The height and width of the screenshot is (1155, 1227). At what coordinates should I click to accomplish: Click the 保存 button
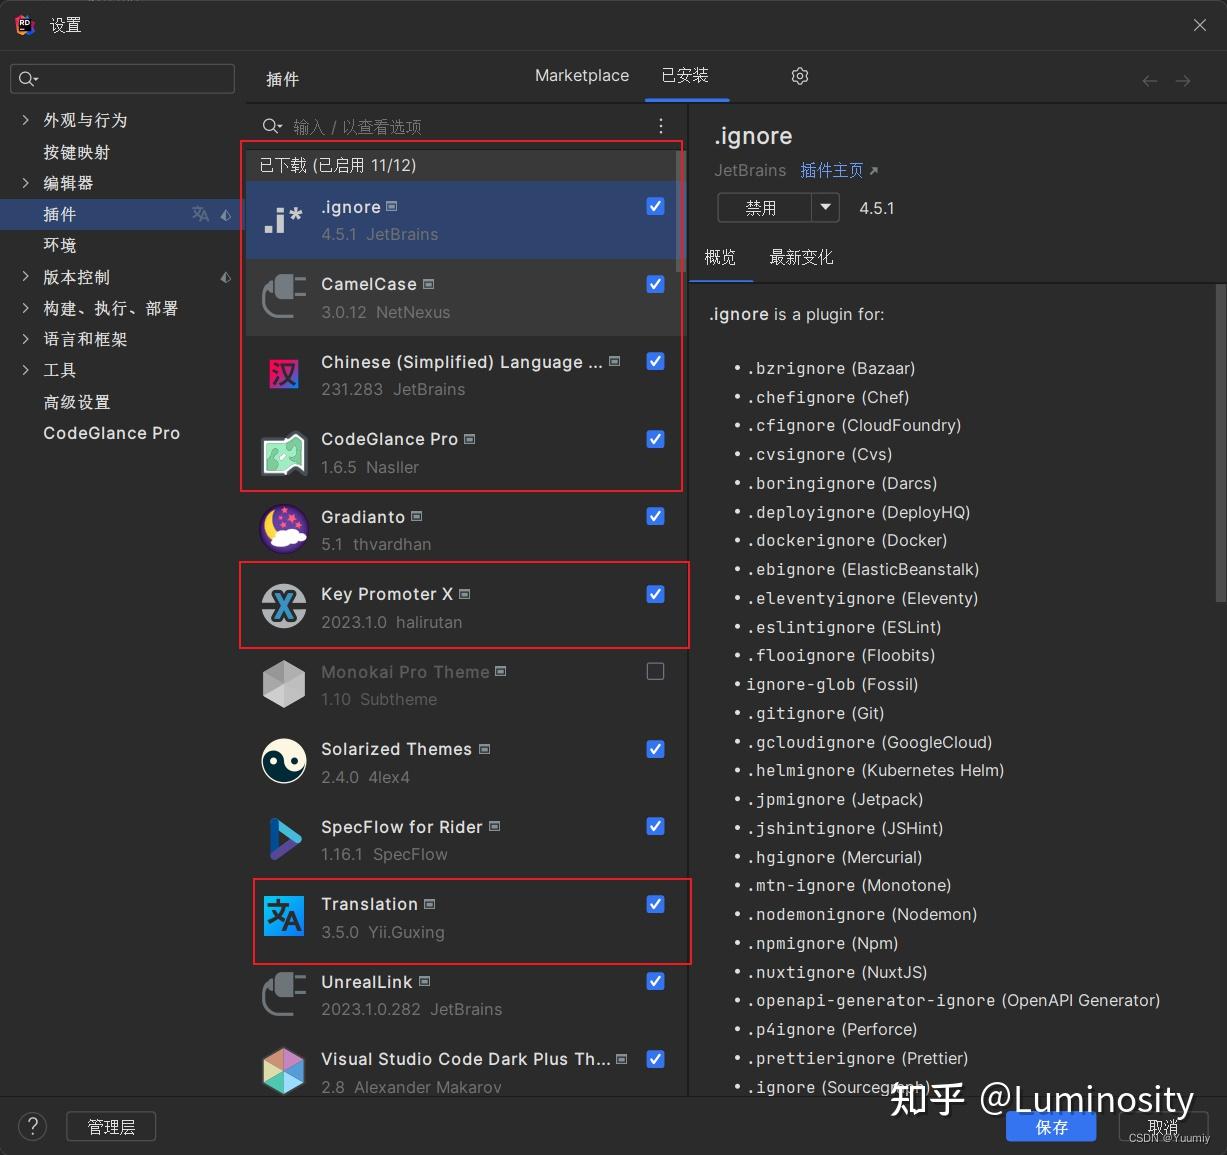1051,1126
